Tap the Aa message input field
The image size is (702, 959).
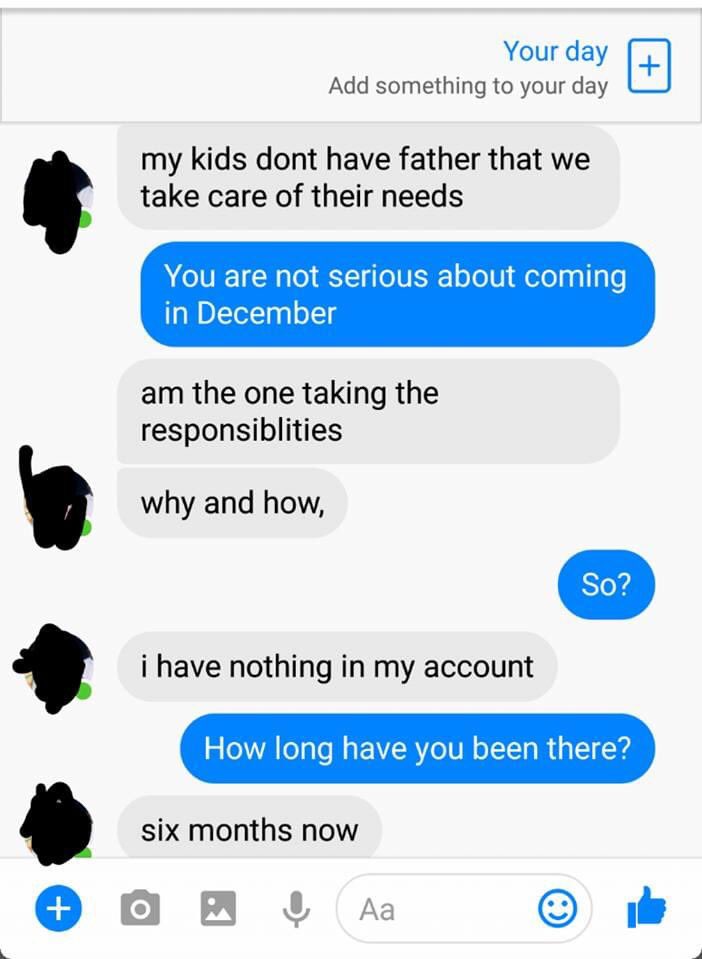tap(464, 908)
